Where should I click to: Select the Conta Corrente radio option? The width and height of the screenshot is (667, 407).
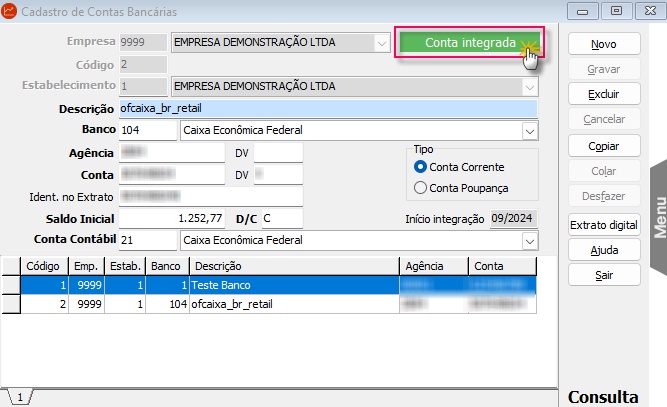421,166
